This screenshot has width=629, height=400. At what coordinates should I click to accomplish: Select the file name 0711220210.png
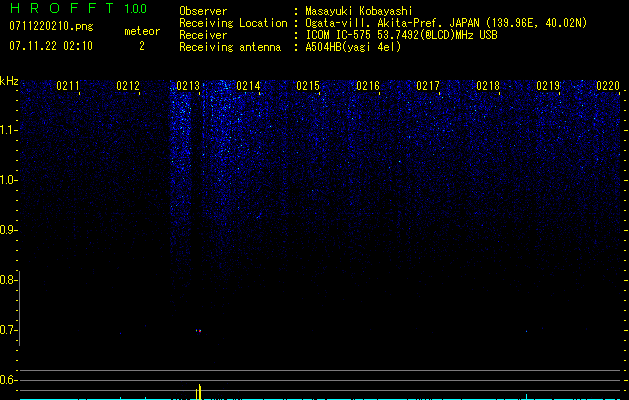point(51,27)
